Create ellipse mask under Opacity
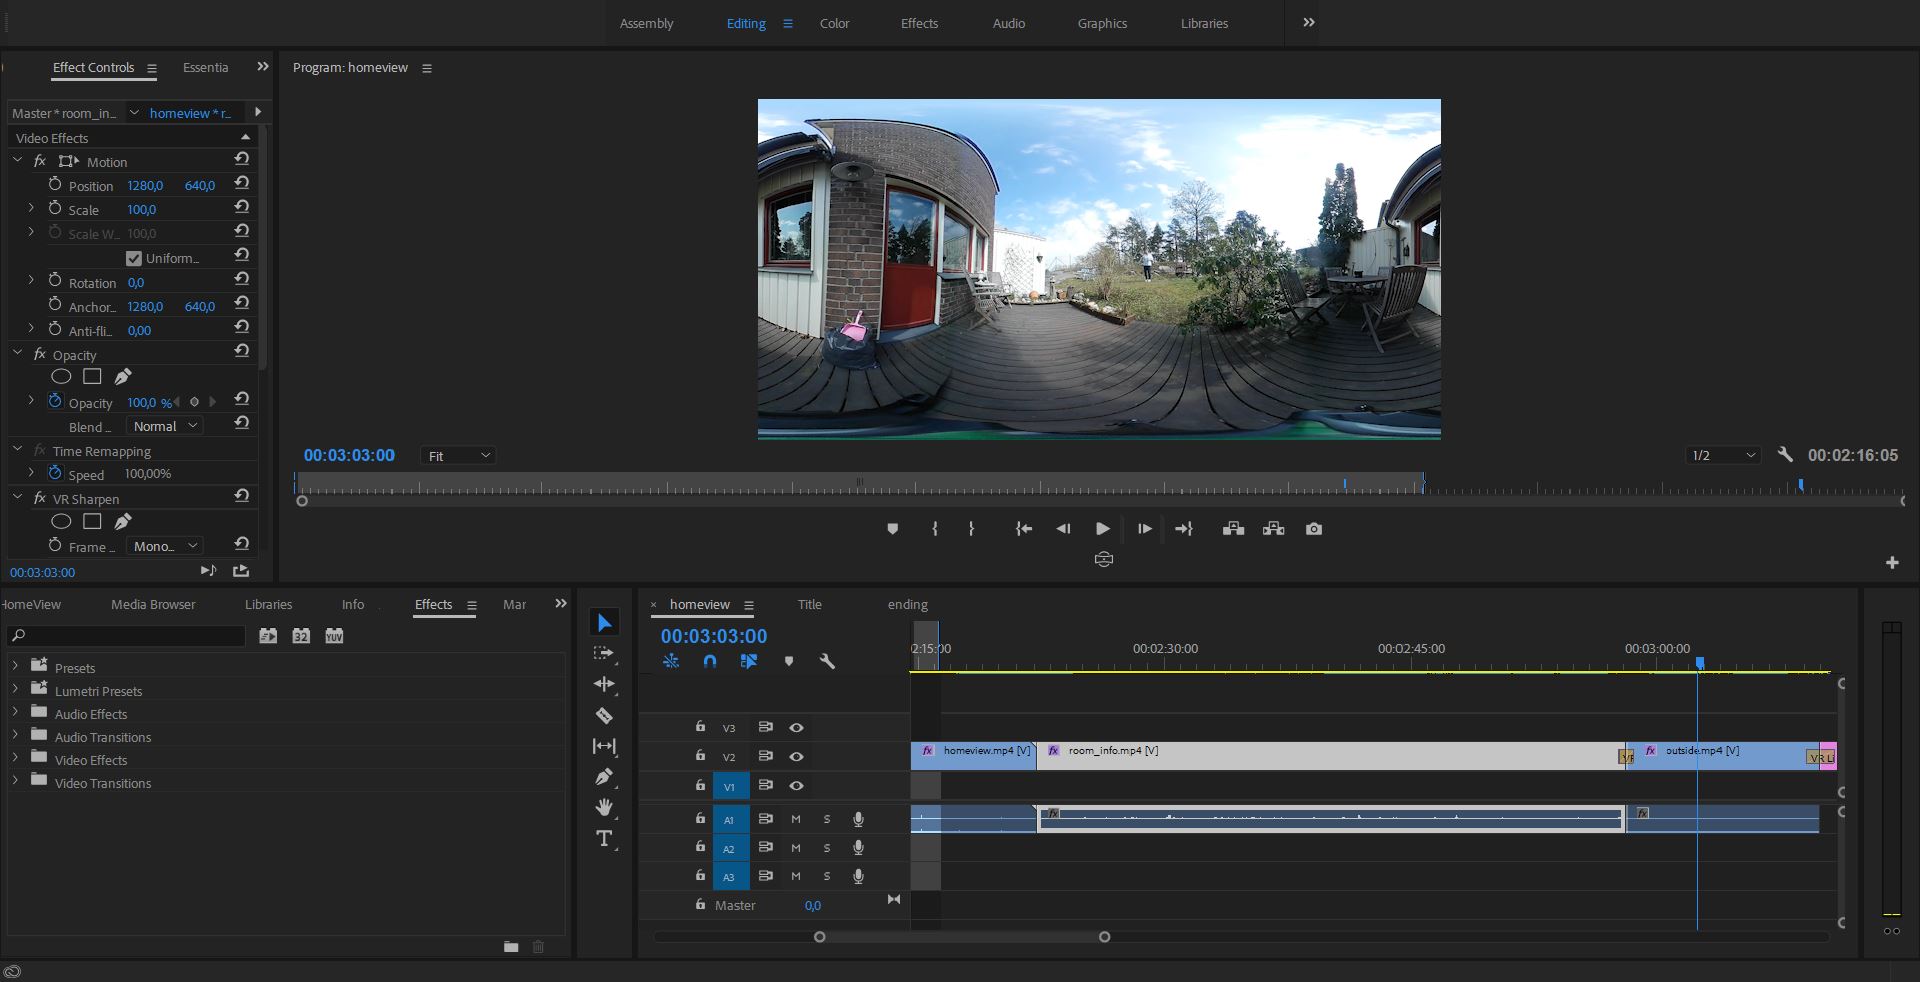Screen dimensions: 1920x982 pos(61,377)
